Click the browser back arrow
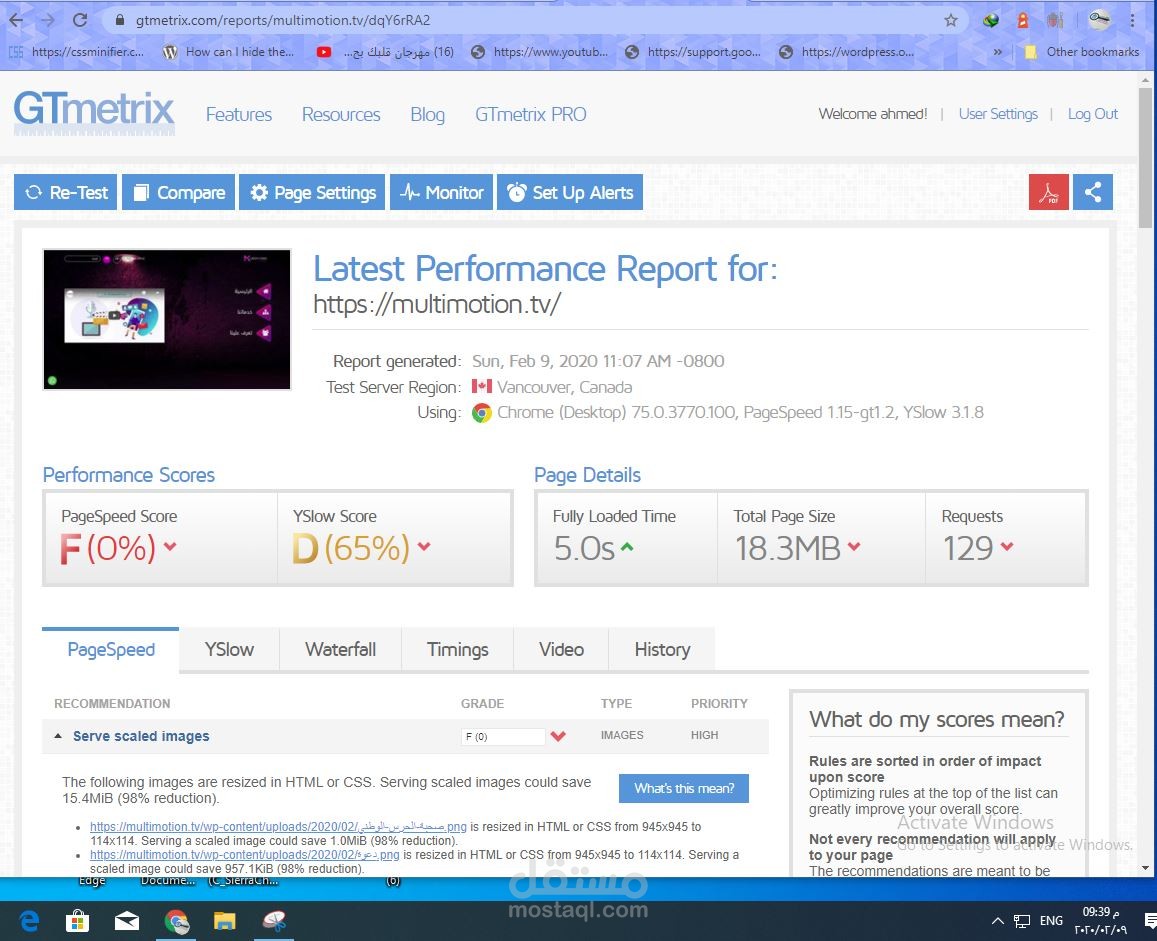 coord(16,20)
